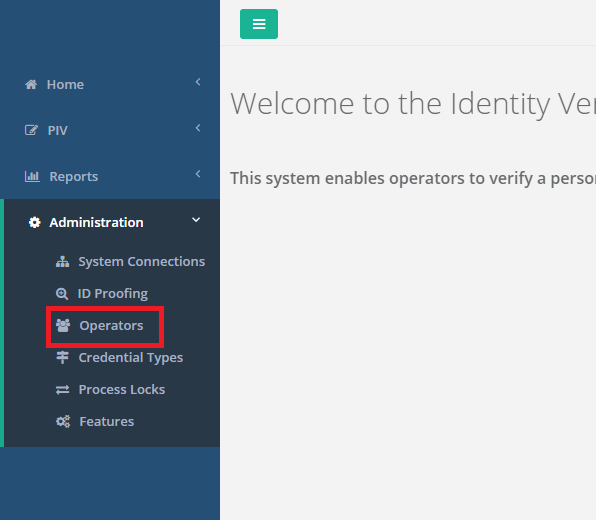The height and width of the screenshot is (520, 596).
Task: Expand the PIV menu chevron
Action: (x=198, y=128)
